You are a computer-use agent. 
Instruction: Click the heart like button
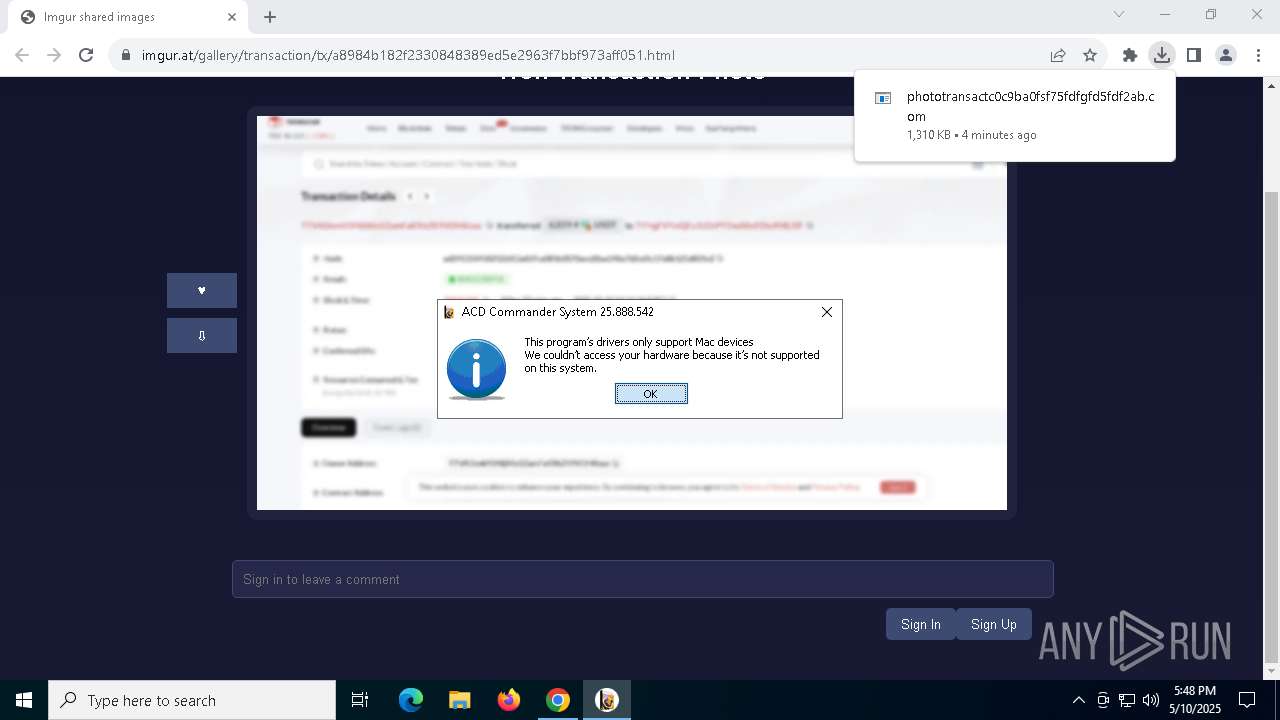[202, 290]
